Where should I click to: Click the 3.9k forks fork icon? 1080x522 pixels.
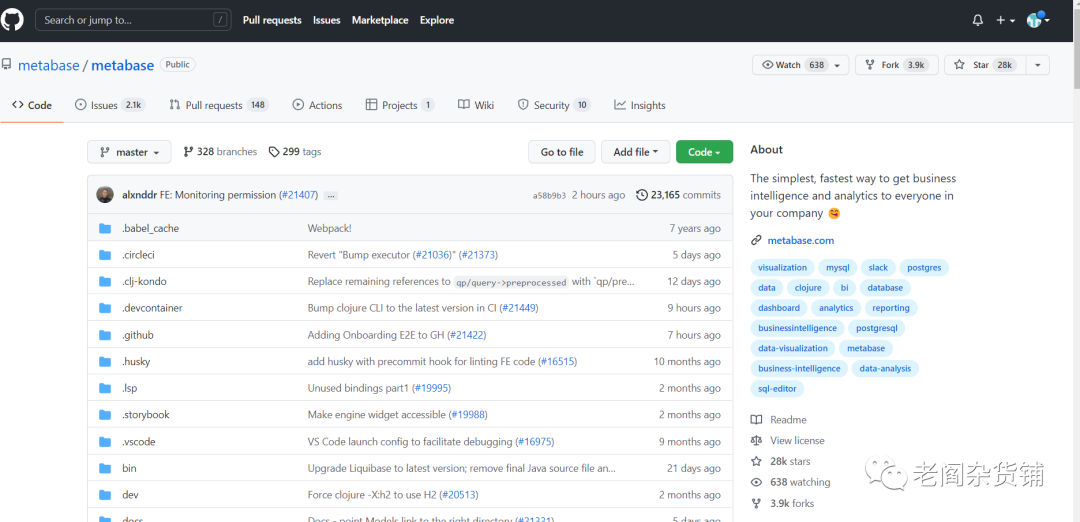tap(756, 503)
